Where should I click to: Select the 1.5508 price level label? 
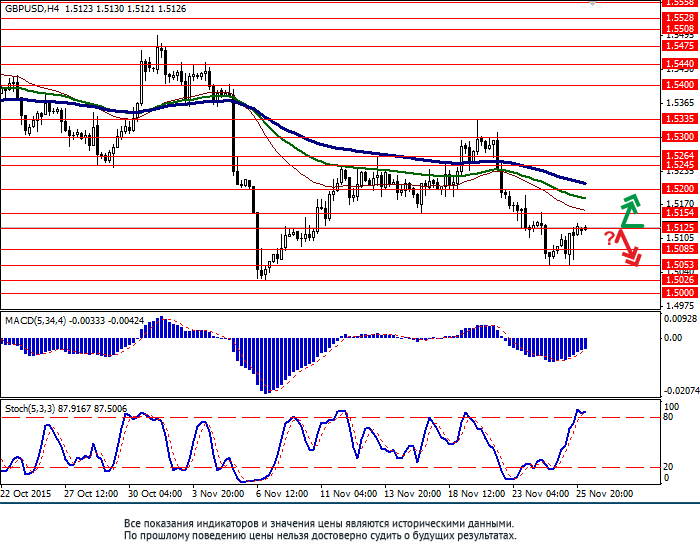[679, 29]
